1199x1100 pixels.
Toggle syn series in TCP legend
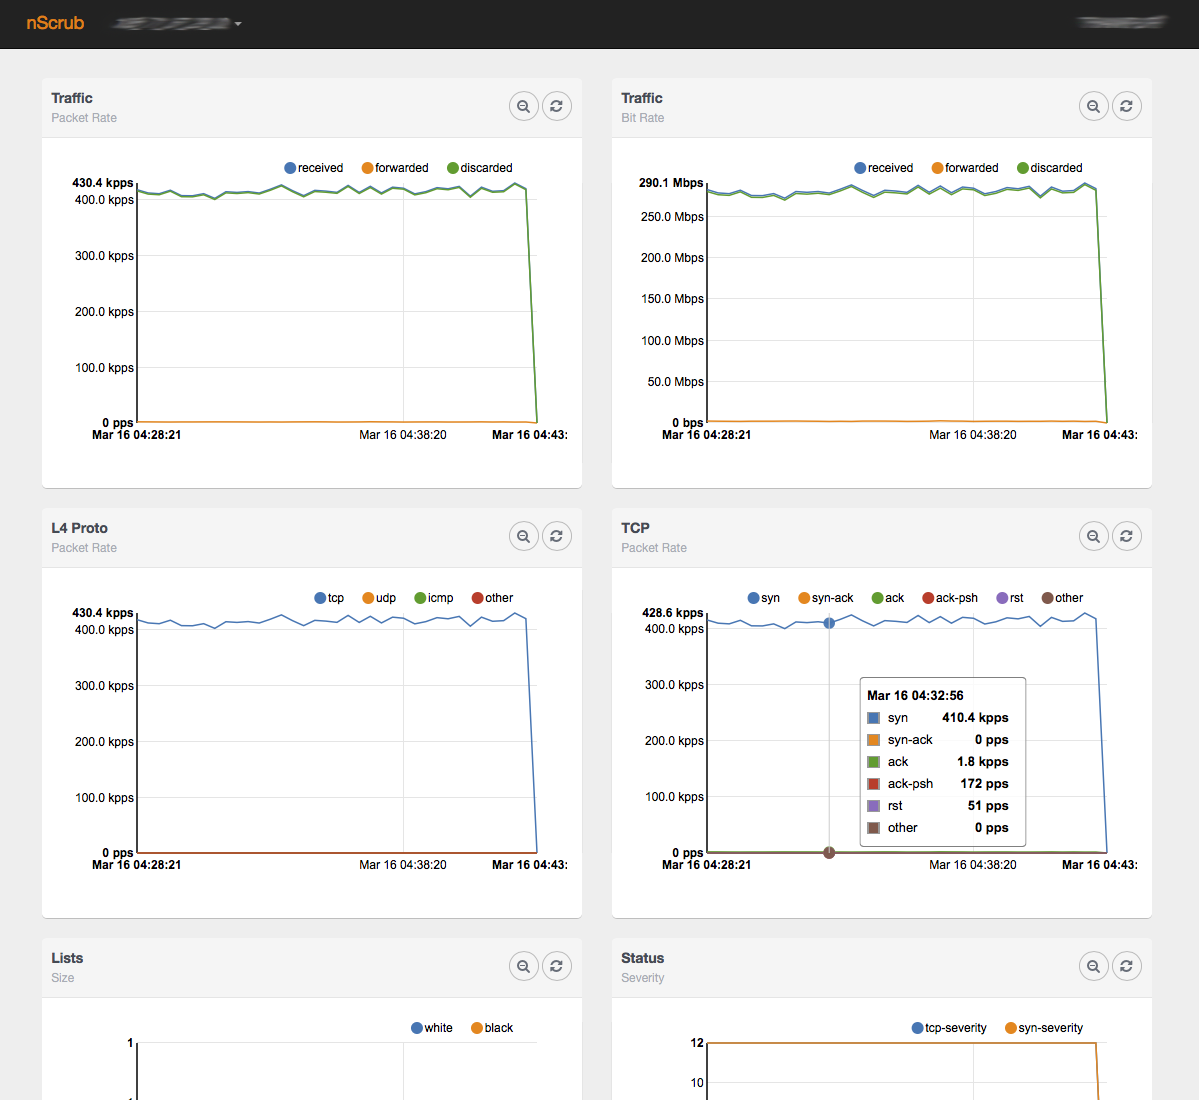[763, 598]
